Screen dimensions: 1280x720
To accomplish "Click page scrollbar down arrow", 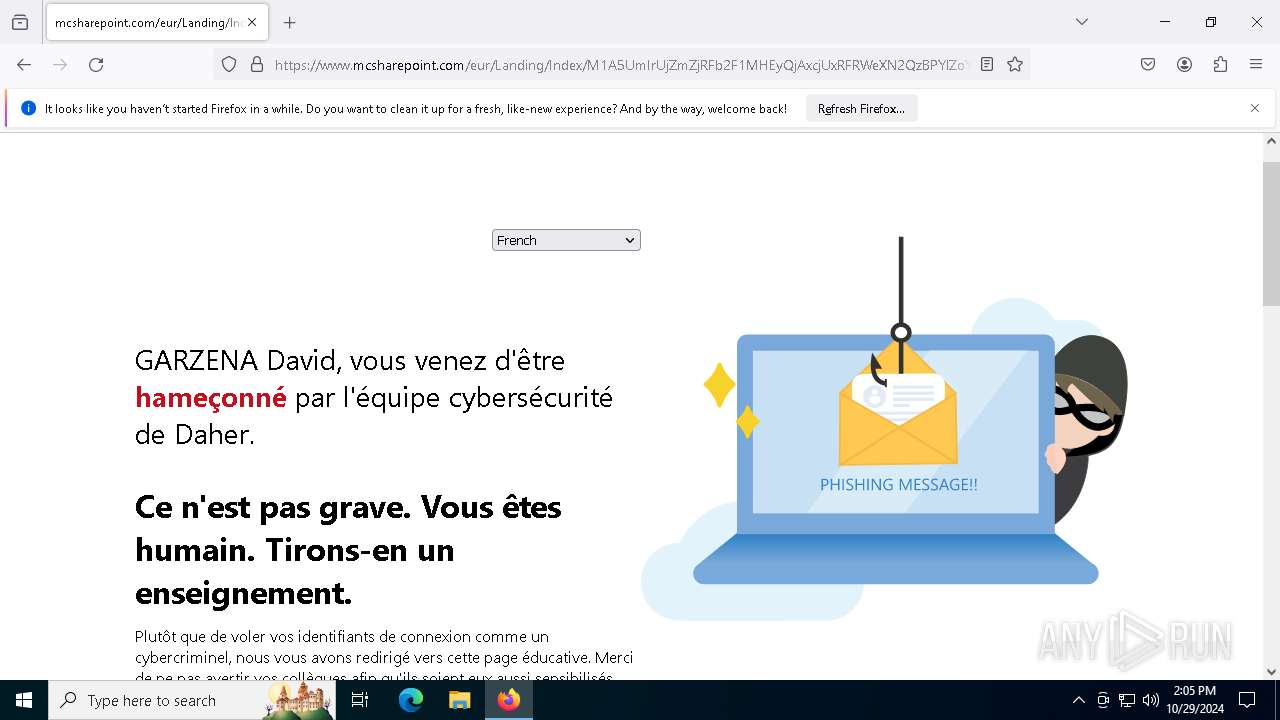I will tap(1271, 671).
